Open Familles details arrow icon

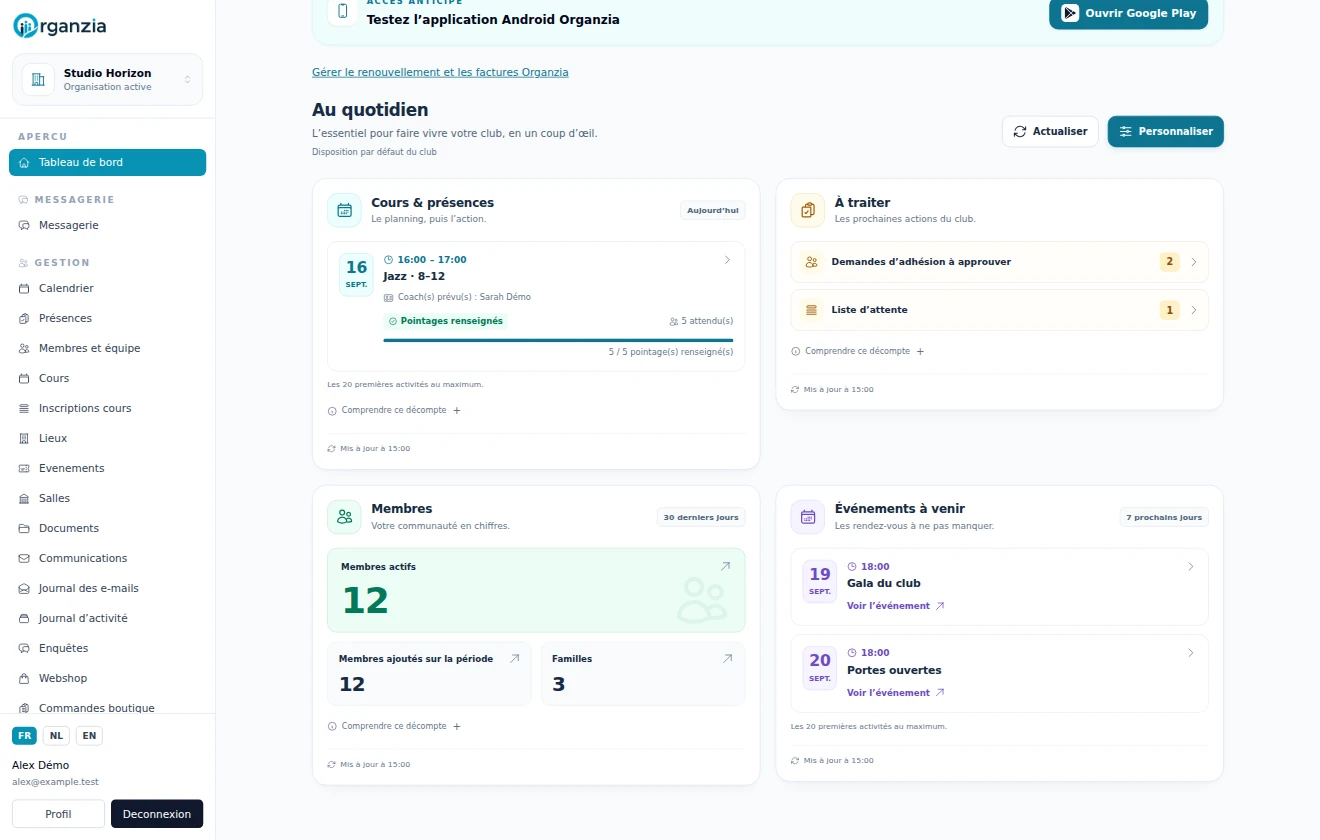728,659
